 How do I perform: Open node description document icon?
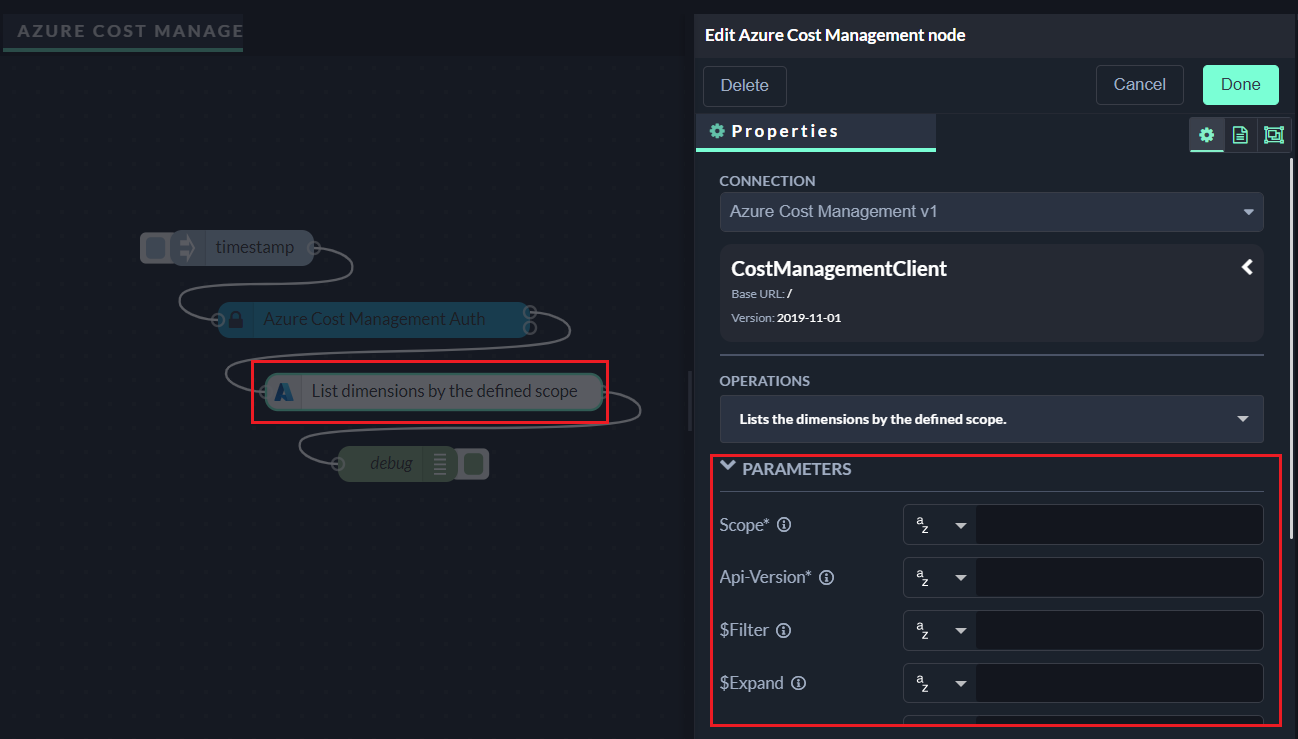(x=1240, y=135)
